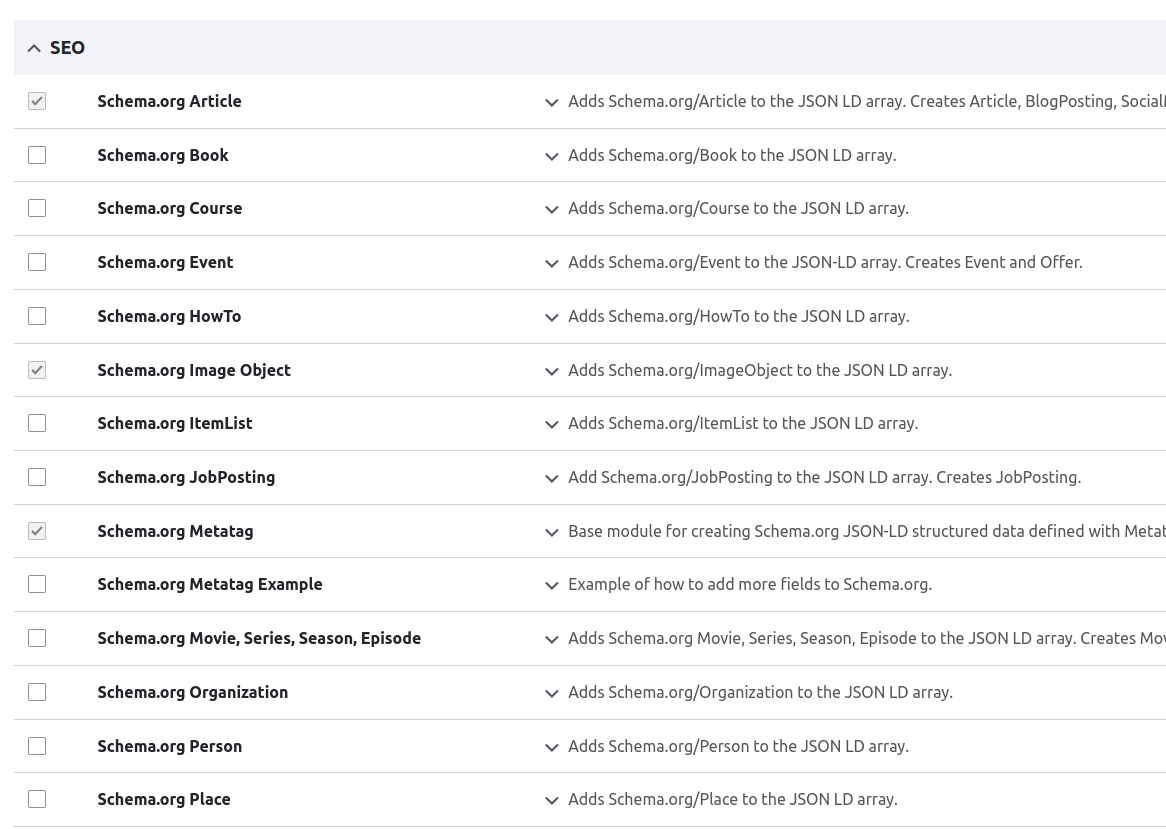Expand the Schema.org Organization description chevron

click(551, 694)
